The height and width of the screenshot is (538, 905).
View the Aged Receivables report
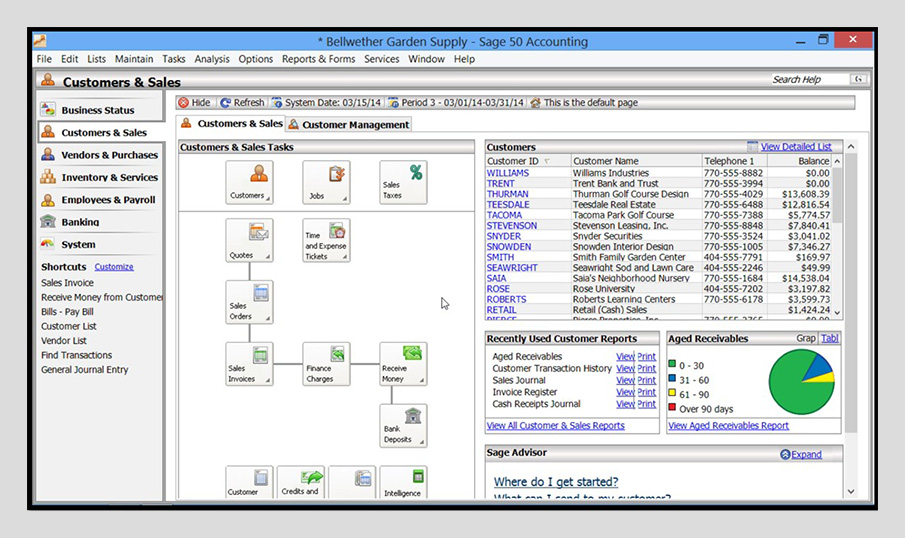[626, 357]
